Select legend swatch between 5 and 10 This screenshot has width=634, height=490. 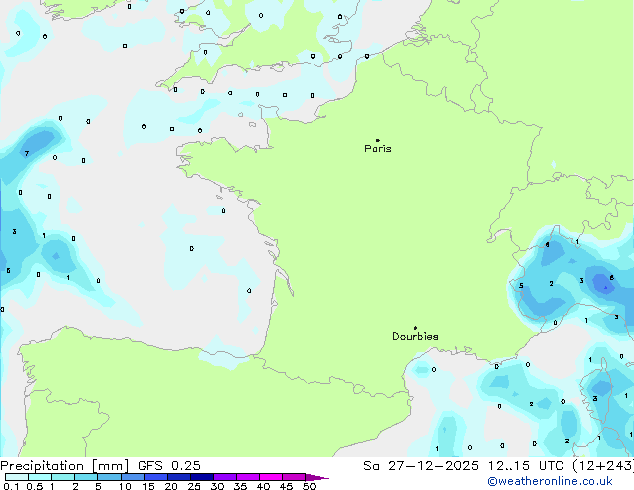(x=110, y=477)
